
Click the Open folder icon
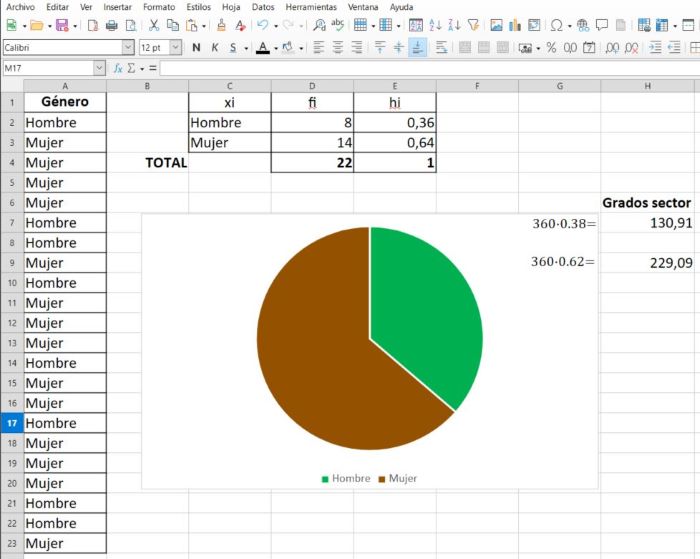(37, 25)
